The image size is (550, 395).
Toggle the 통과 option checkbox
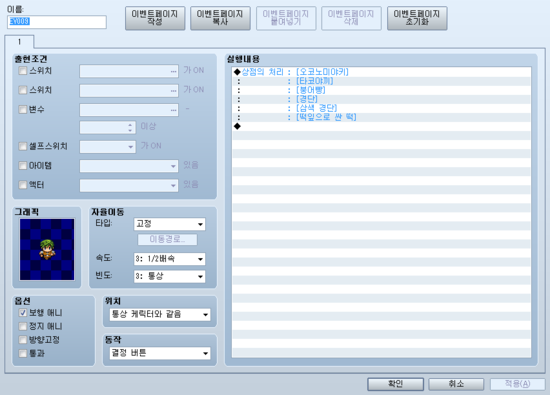tap(23, 353)
